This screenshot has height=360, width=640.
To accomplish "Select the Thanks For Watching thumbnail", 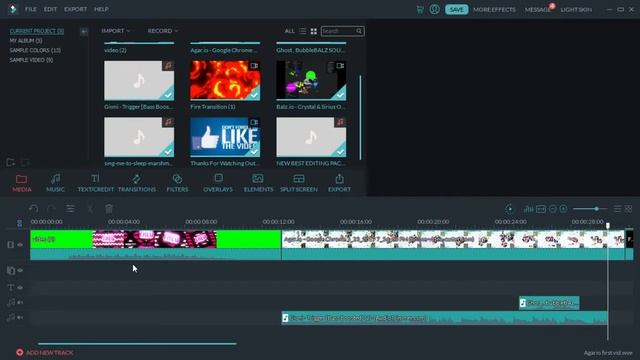I will click(225, 137).
